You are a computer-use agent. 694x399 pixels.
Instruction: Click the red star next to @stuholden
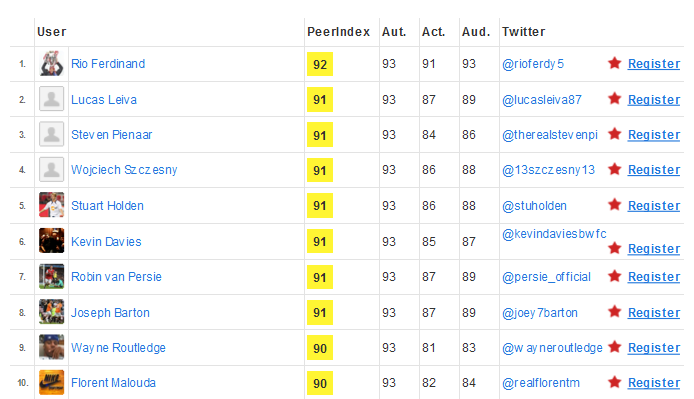coord(614,205)
